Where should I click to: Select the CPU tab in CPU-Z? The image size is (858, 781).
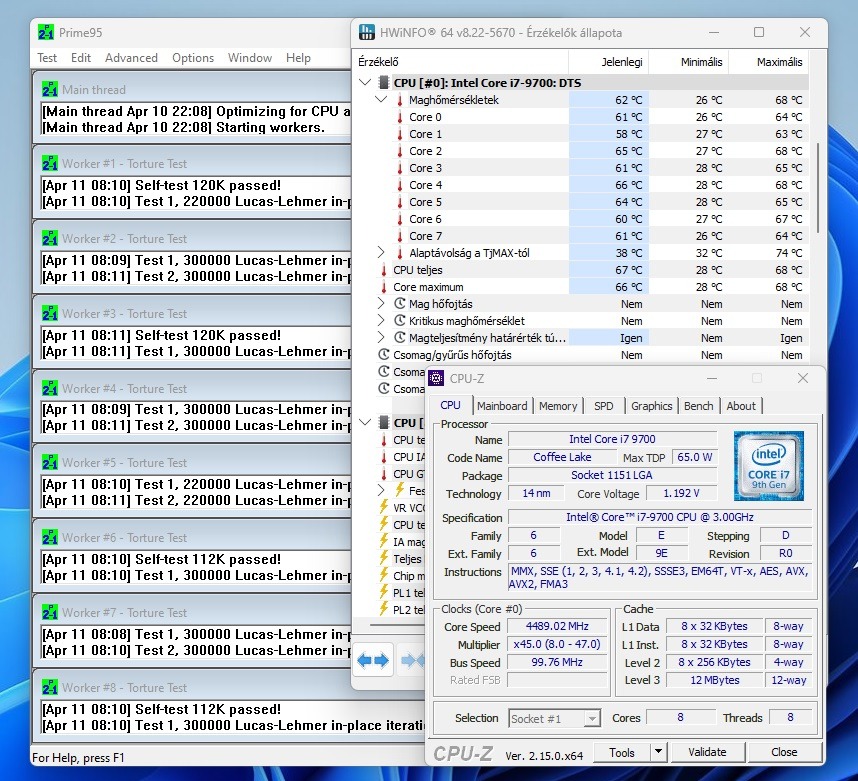coord(450,405)
